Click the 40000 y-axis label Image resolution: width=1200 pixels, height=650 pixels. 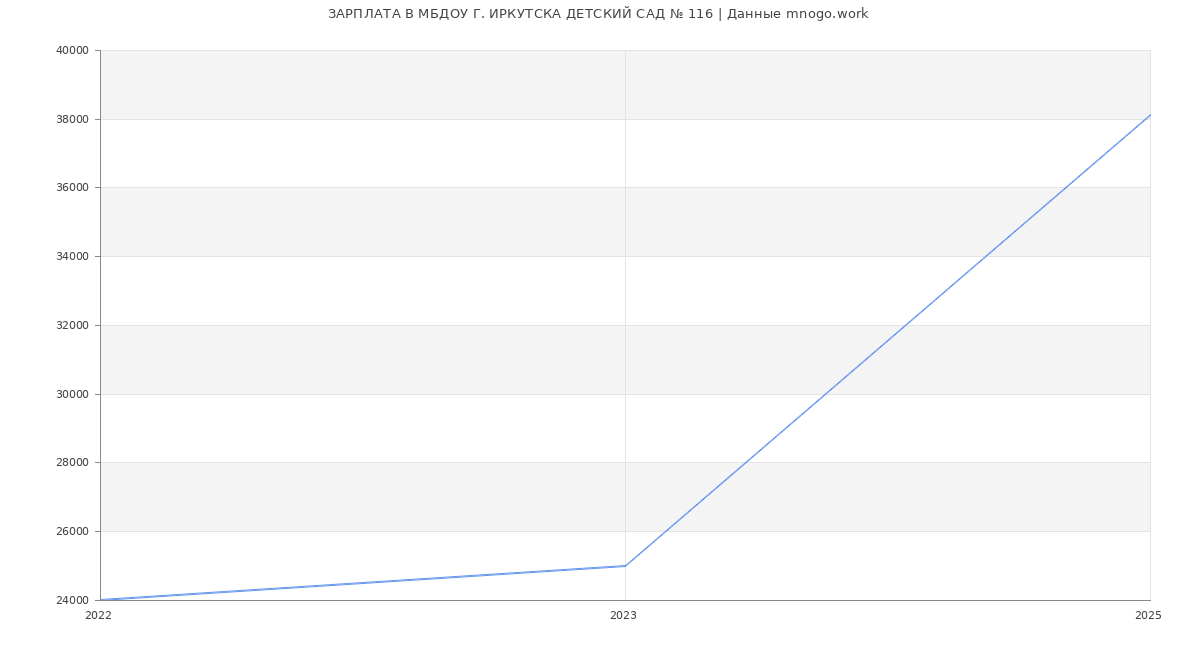(x=74, y=51)
